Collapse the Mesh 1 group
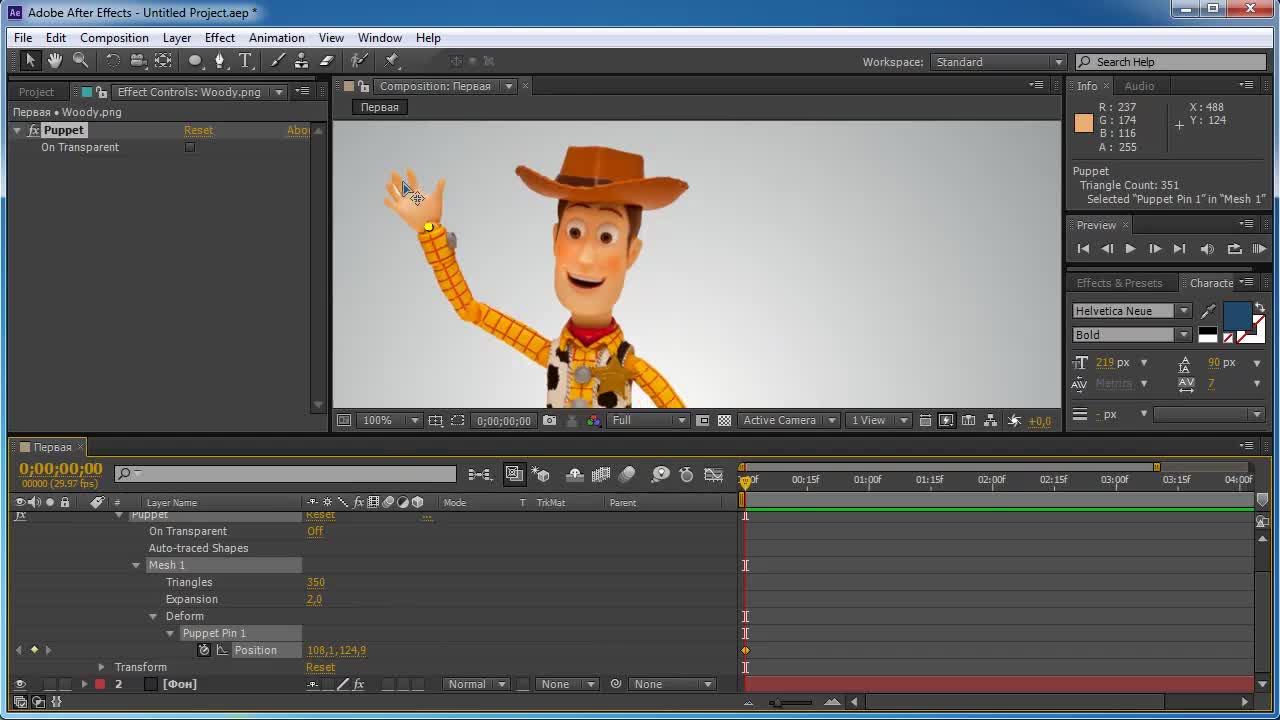The width and height of the screenshot is (1280, 720). 136,566
